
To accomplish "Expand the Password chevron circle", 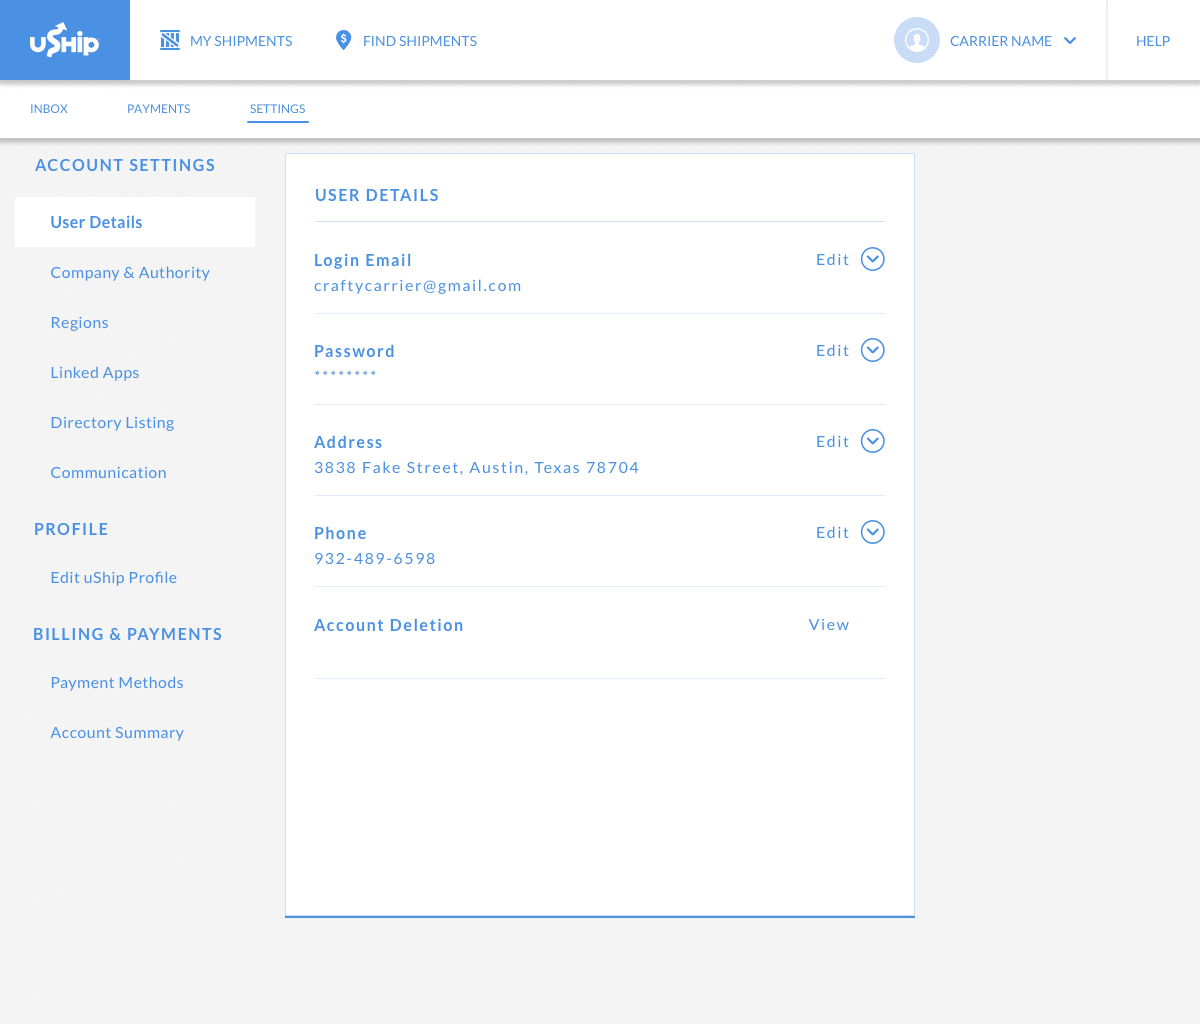I will (873, 350).
